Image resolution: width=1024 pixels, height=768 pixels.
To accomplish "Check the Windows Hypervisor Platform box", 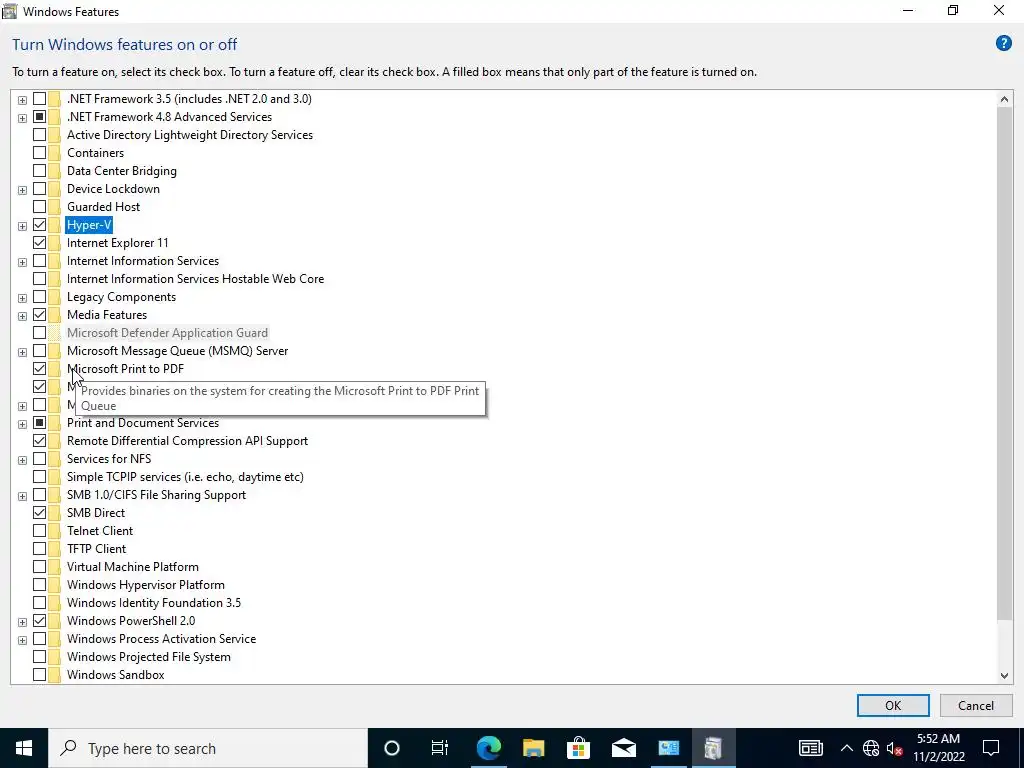I will pyautogui.click(x=39, y=584).
